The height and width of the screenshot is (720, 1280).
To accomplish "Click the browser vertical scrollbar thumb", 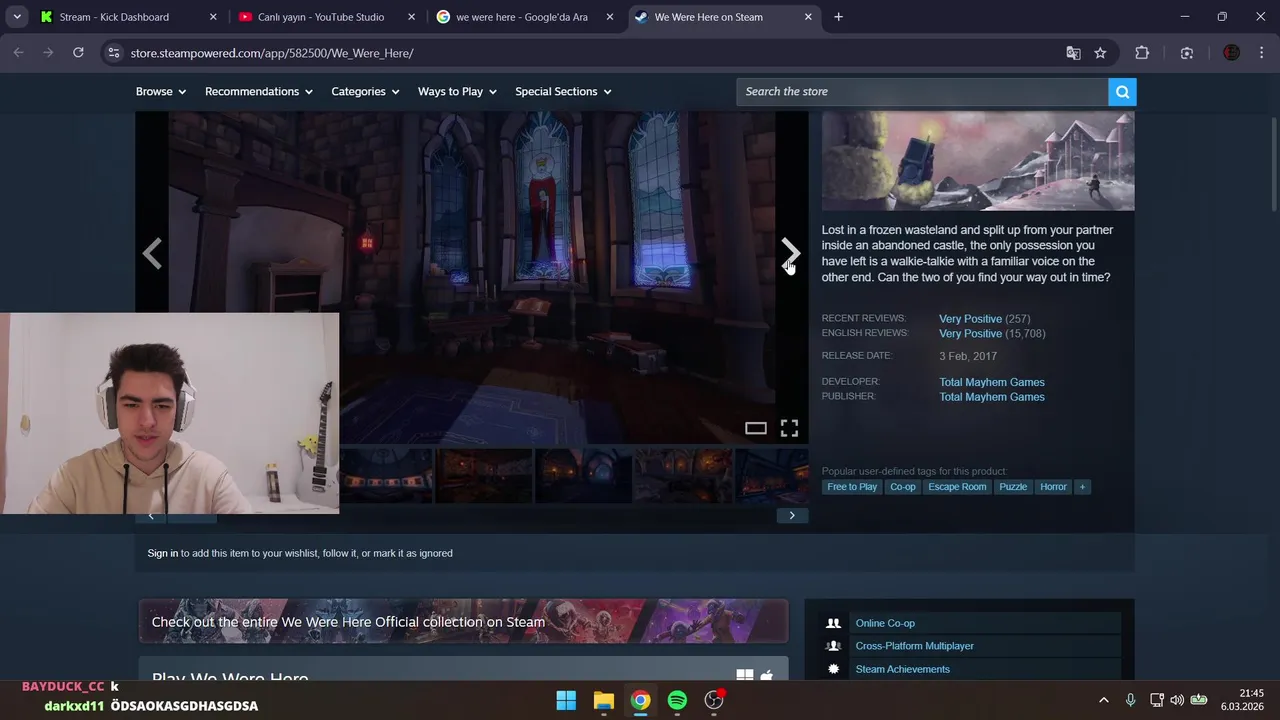I will coord(1273,165).
